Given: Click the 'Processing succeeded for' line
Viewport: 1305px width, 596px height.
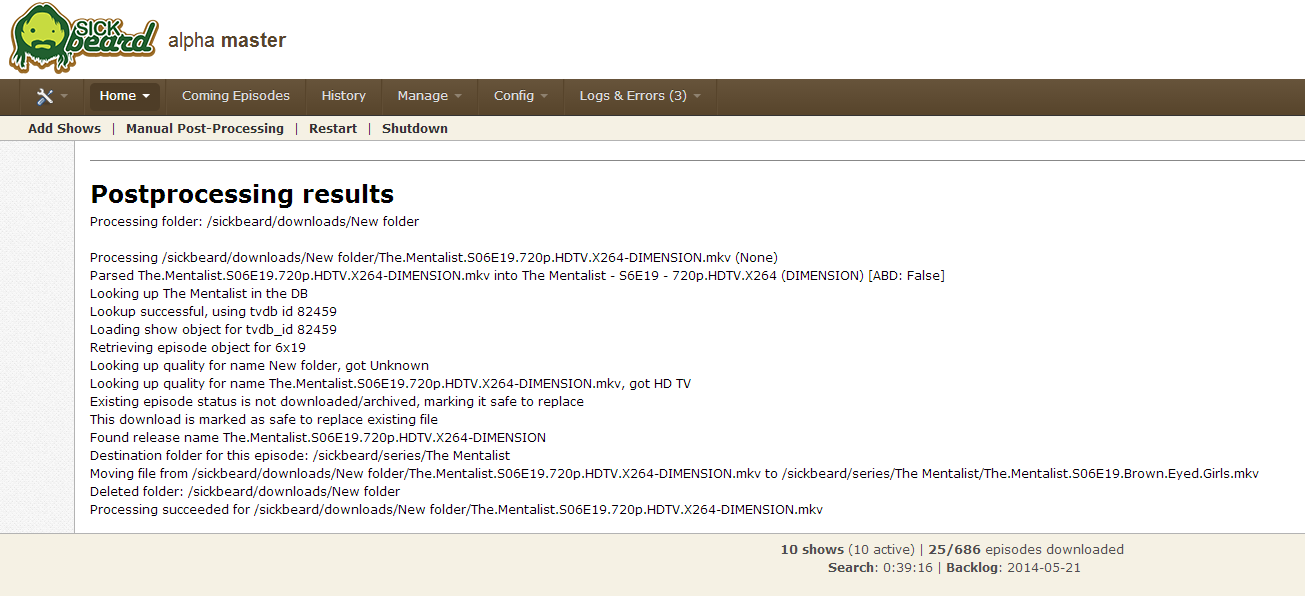Looking at the screenshot, I should (x=456, y=510).
